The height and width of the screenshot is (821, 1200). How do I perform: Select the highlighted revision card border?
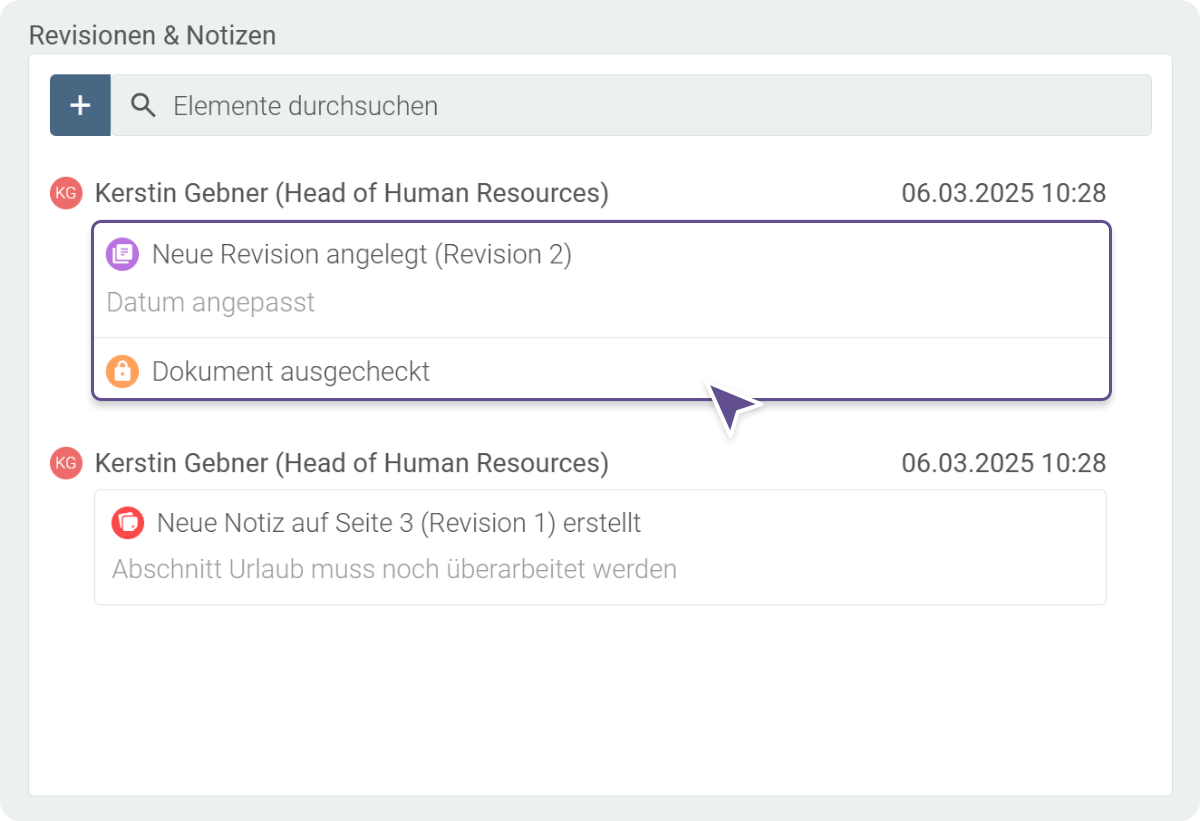pyautogui.click(x=1109, y=310)
